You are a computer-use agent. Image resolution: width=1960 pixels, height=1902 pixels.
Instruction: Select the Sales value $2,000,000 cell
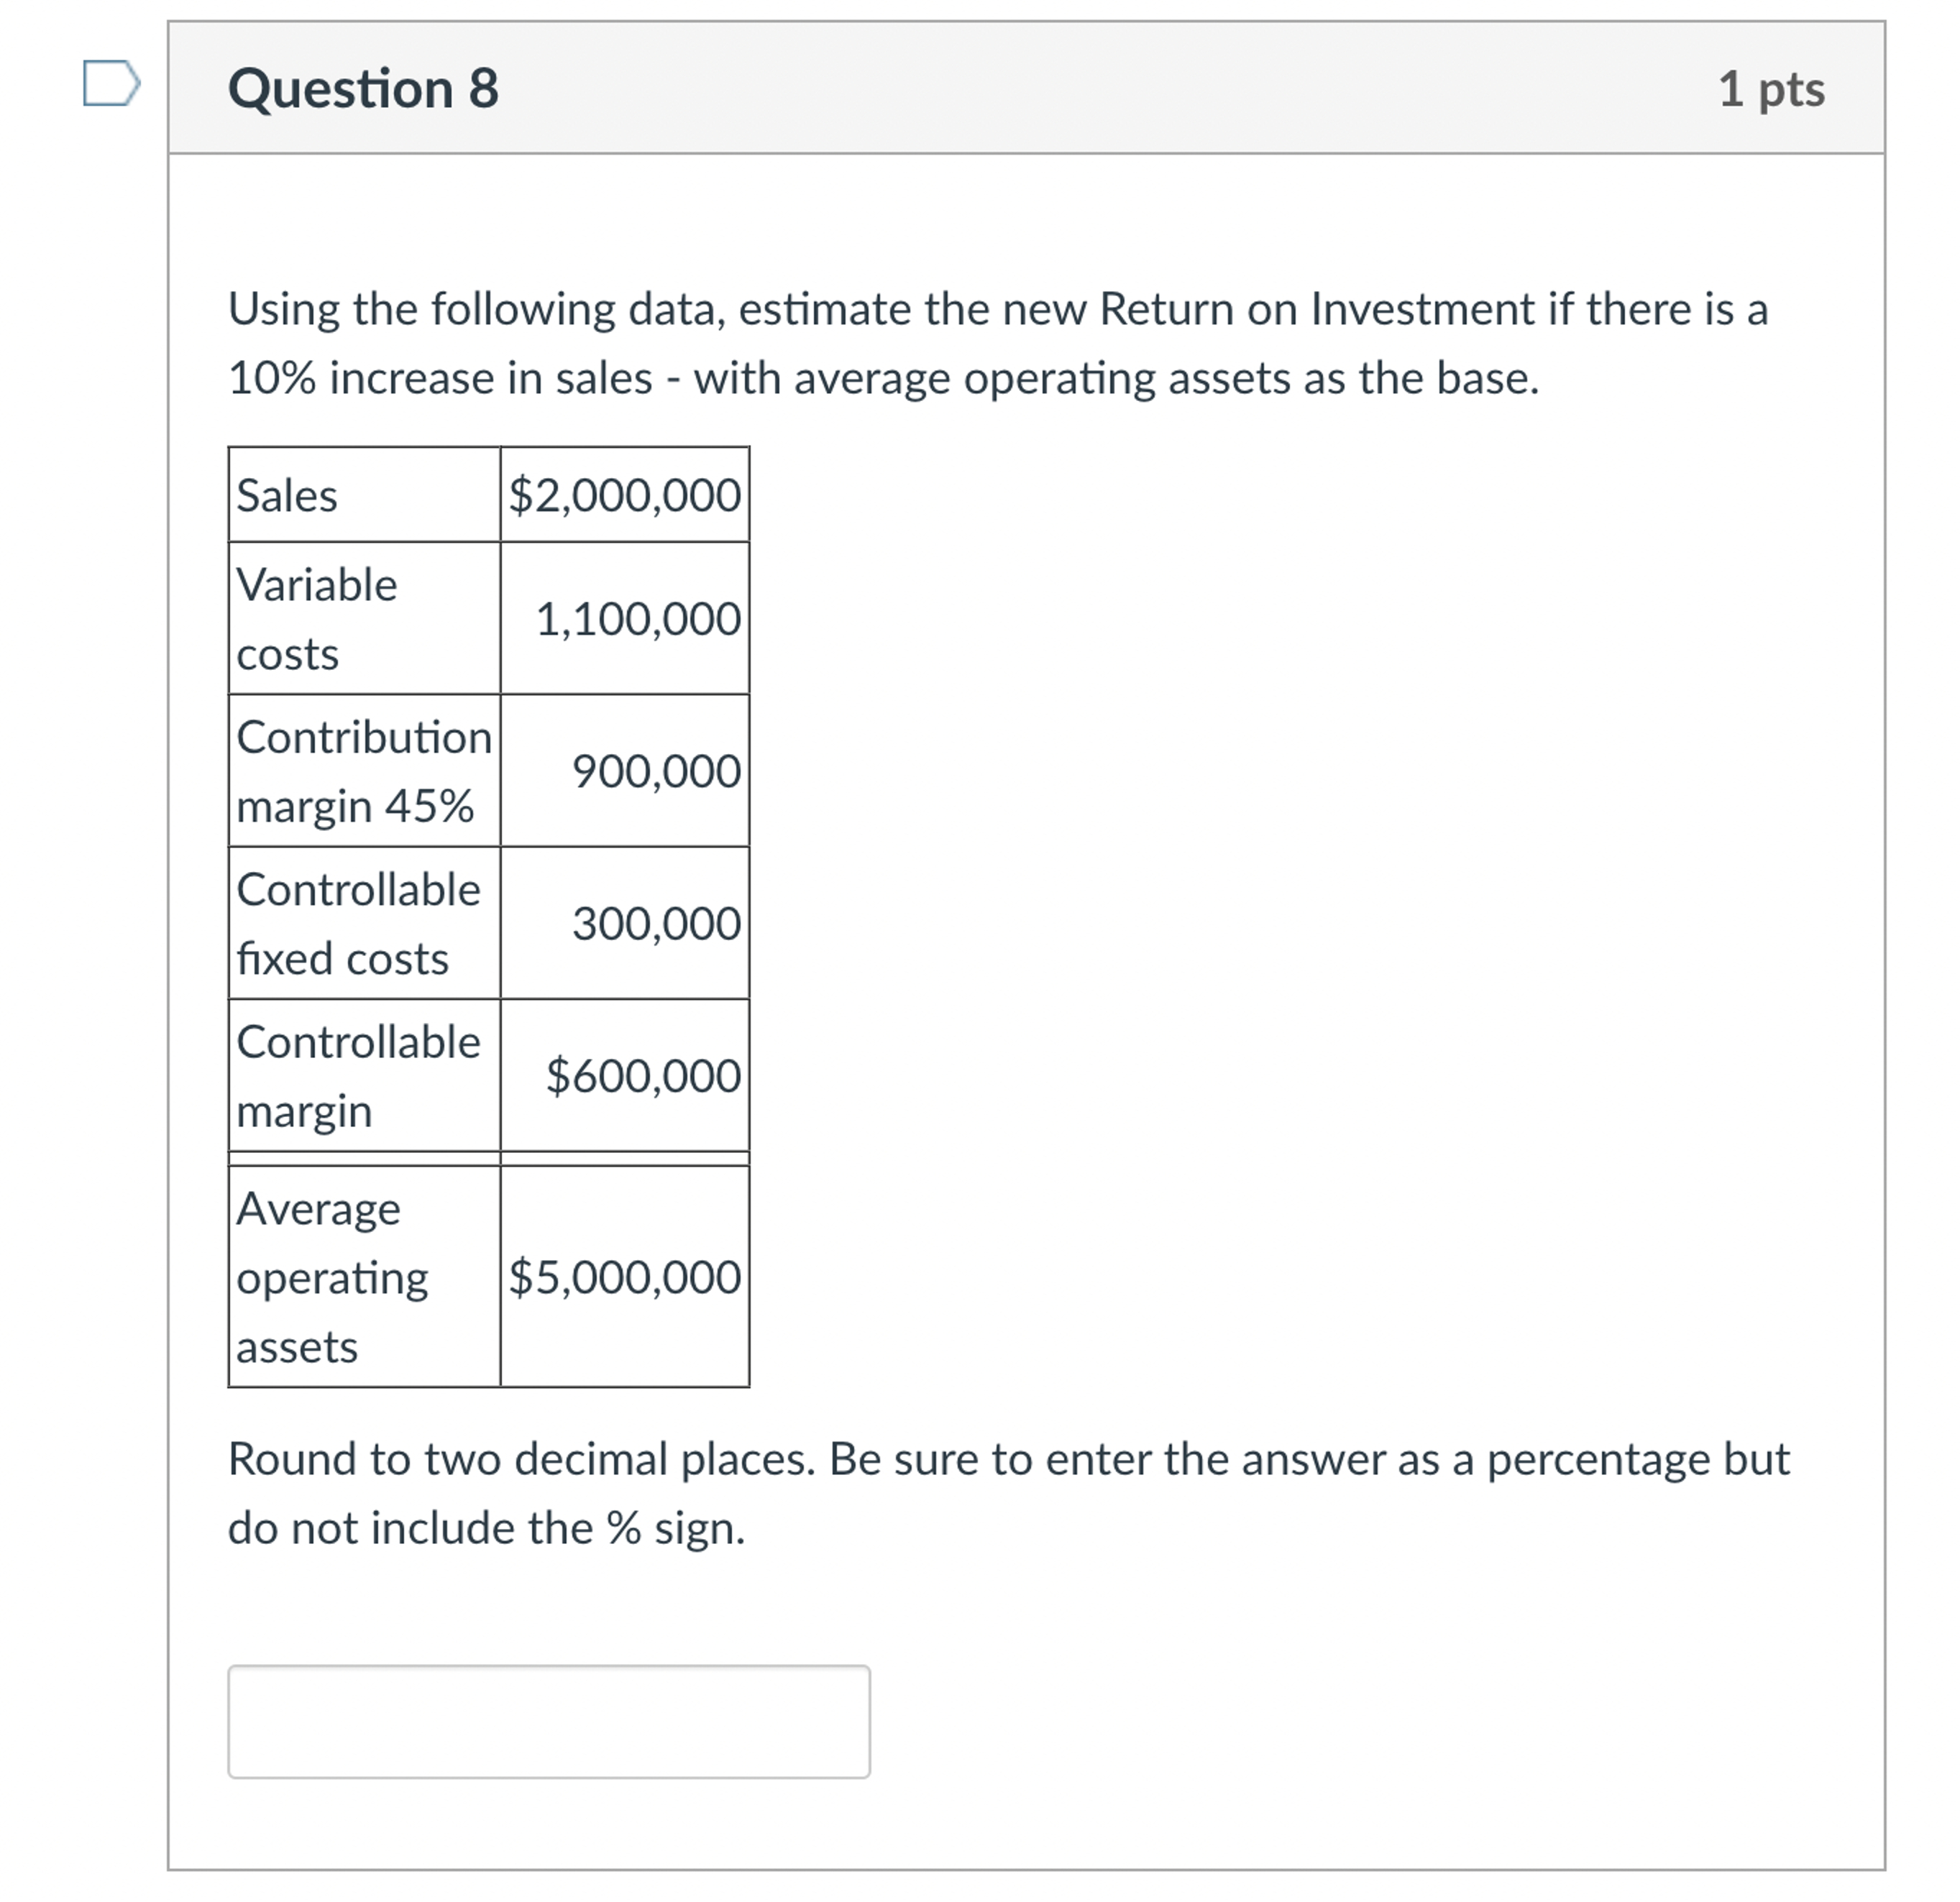click(625, 495)
